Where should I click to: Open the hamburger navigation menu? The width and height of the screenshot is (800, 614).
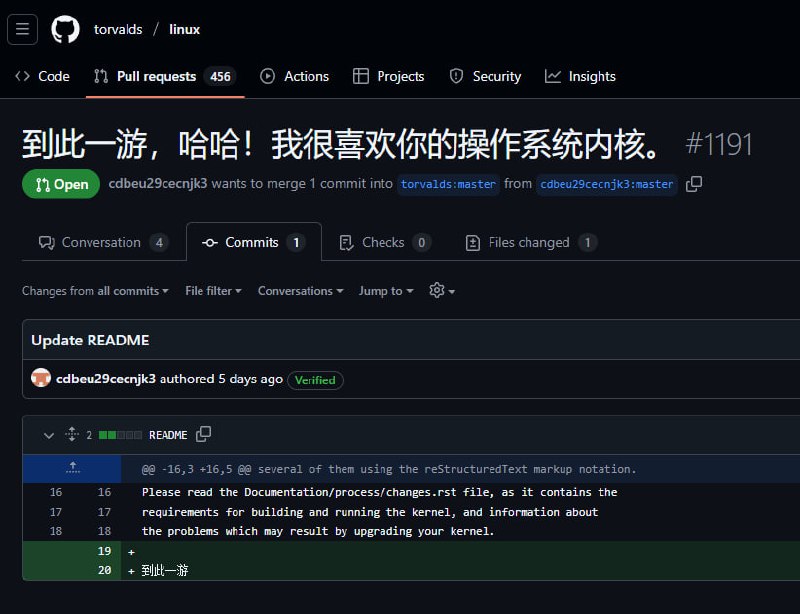(x=22, y=29)
